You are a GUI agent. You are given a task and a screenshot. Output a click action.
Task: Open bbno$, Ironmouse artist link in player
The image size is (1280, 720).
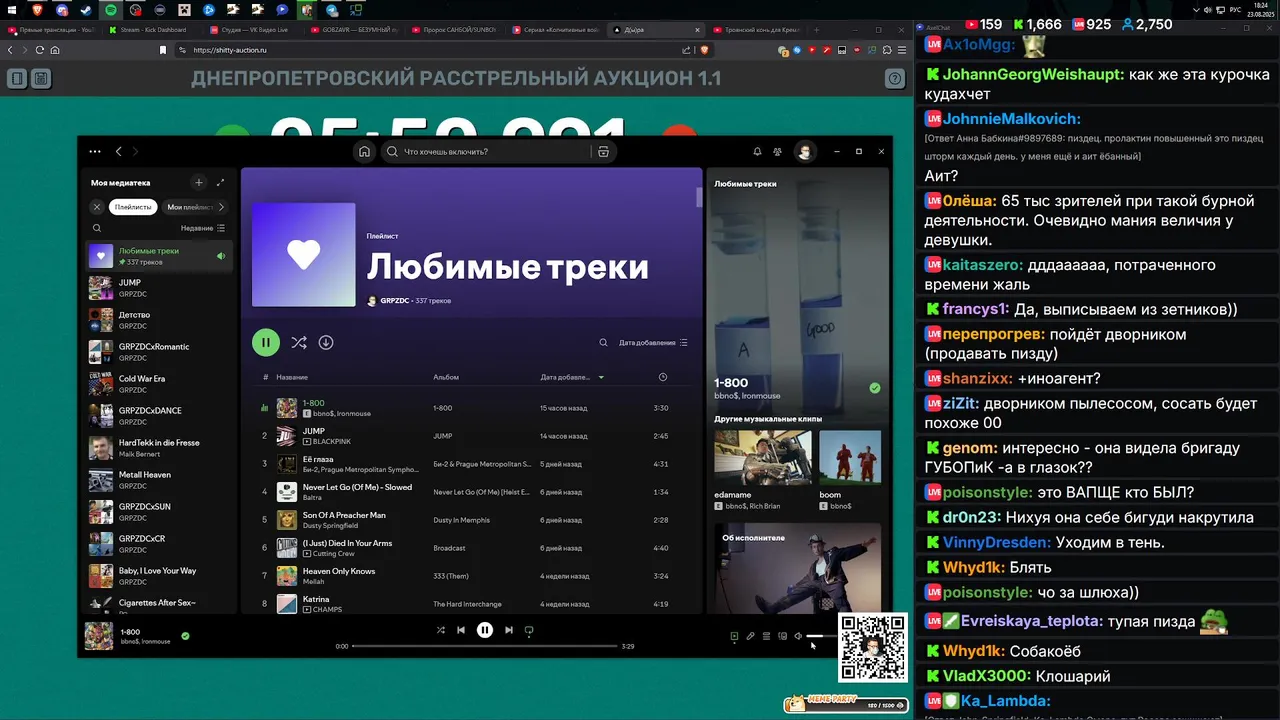pyautogui.click(x=145, y=641)
